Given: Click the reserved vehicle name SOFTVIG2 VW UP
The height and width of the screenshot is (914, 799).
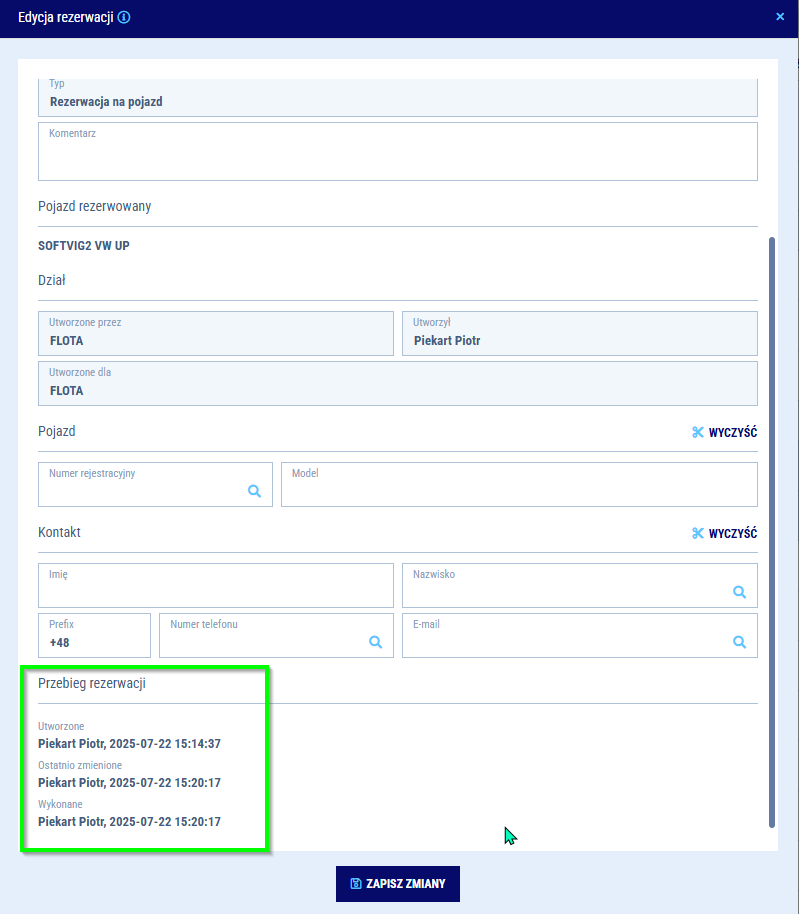Looking at the screenshot, I should pyautogui.click(x=84, y=245).
